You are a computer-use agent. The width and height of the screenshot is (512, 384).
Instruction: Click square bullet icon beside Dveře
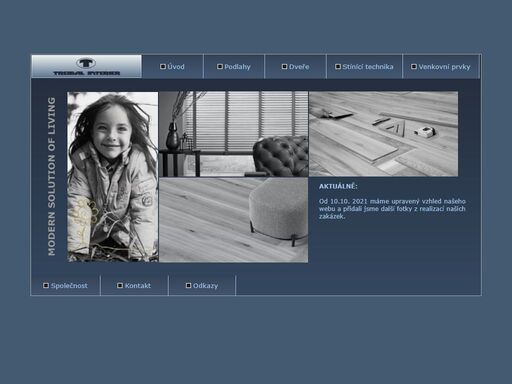coord(284,67)
